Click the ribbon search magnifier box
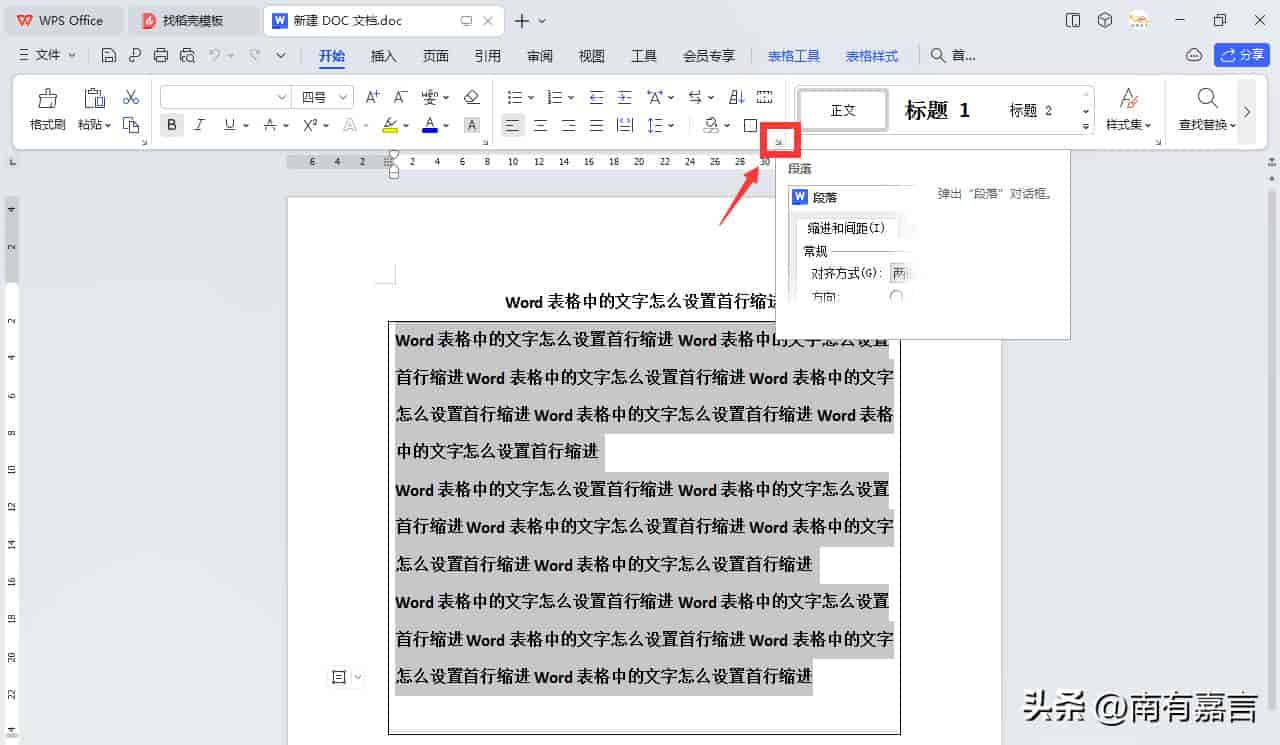Viewport: 1280px width, 745px height. tap(953, 56)
